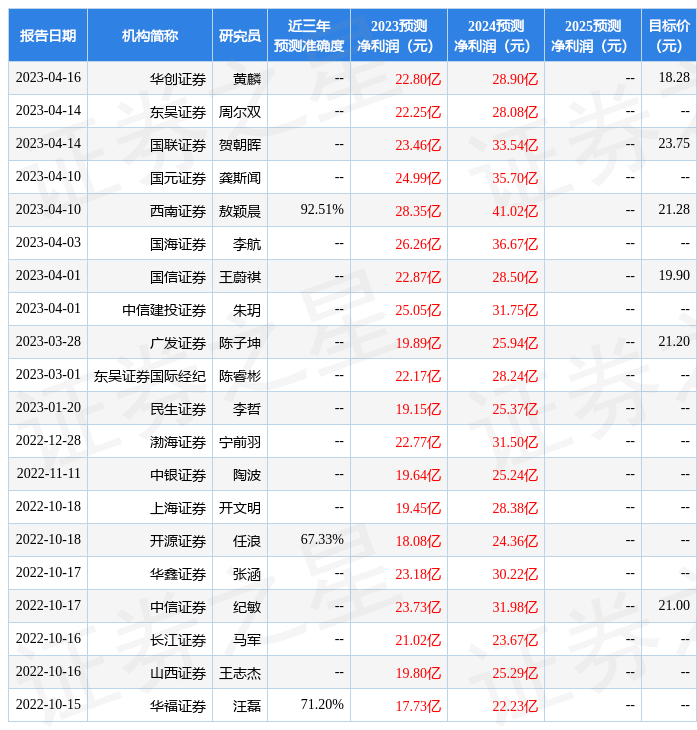Open the 中信建投证券 institution entry
This screenshot has height=730, width=697.
(x=164, y=310)
